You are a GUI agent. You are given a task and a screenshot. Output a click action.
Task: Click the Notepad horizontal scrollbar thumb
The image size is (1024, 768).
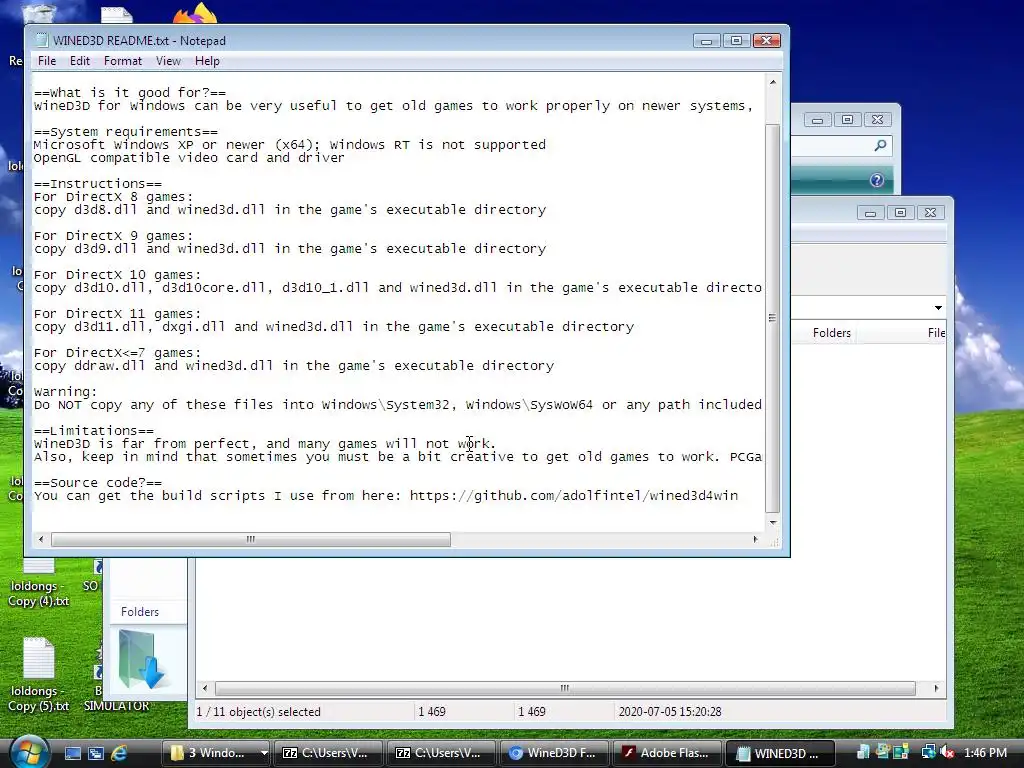click(x=251, y=539)
